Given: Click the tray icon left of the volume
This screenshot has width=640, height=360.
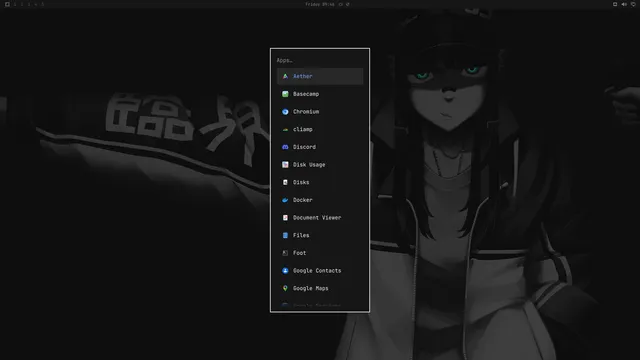Looking at the screenshot, I should coord(615,4).
